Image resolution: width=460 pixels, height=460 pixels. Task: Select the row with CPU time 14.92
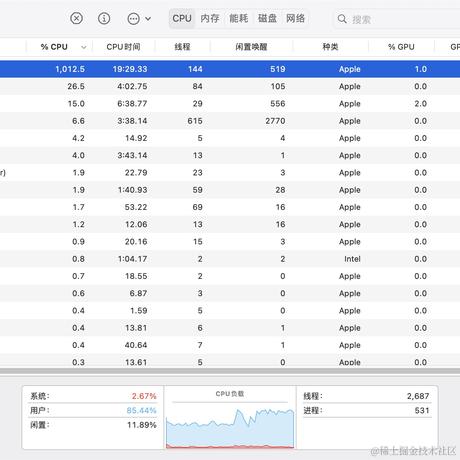coord(230,138)
